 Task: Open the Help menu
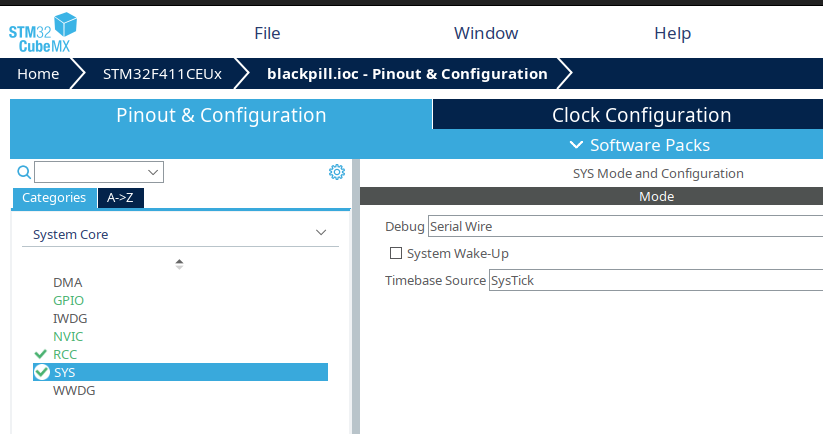tap(672, 33)
